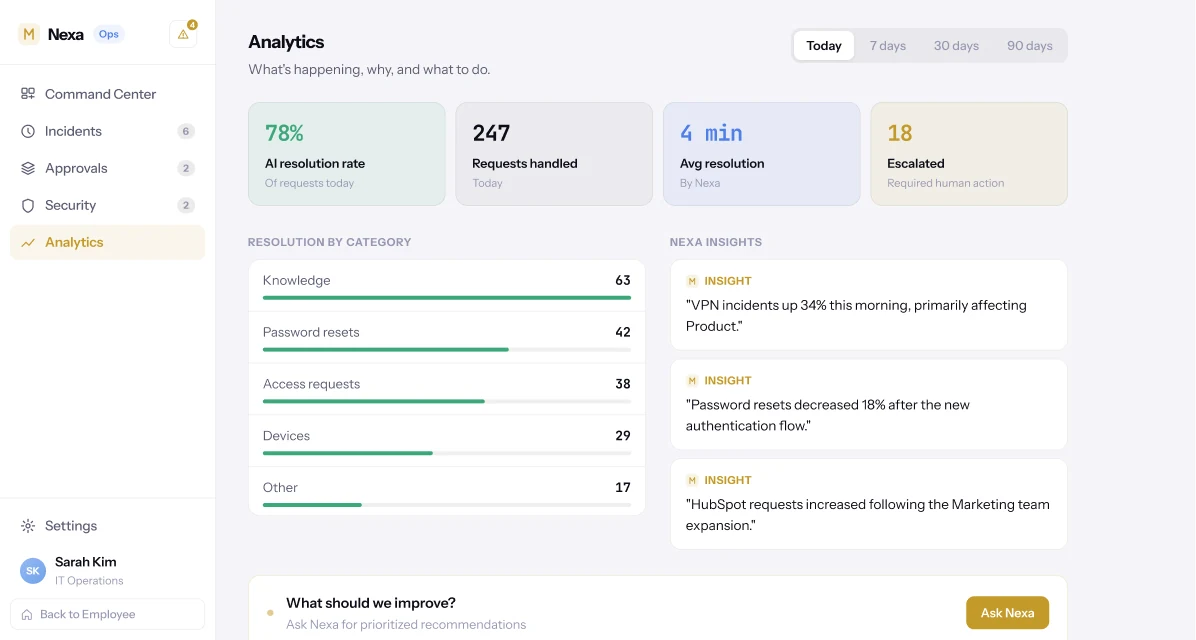Click the Avg resolution card
This screenshot has width=1196, height=640.
click(762, 154)
